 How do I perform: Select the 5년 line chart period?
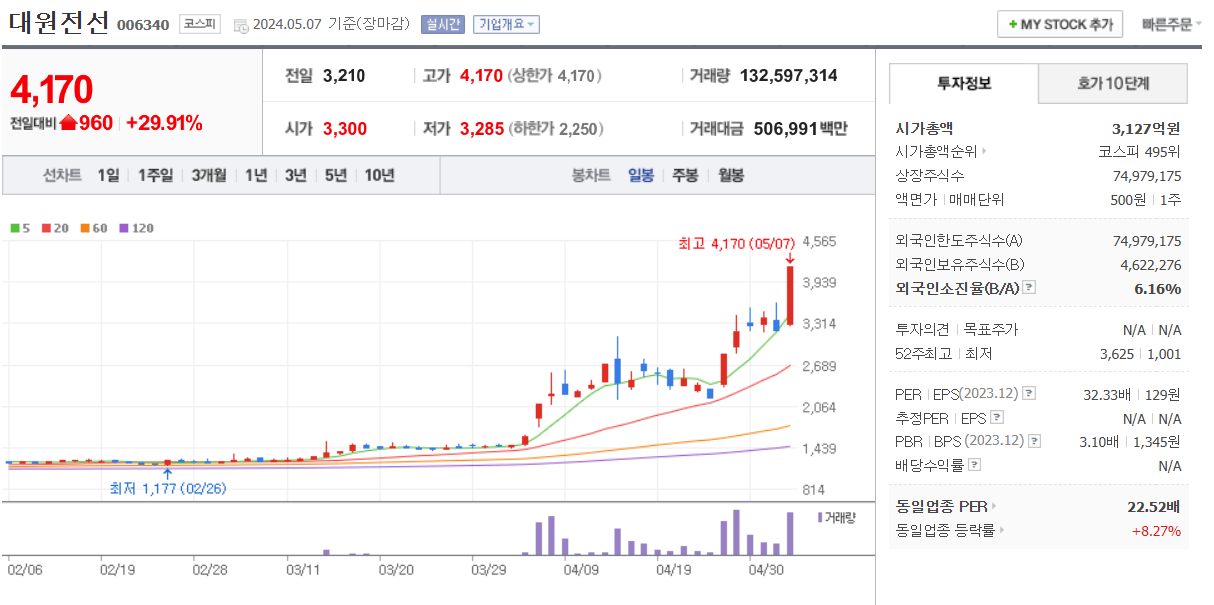336,175
